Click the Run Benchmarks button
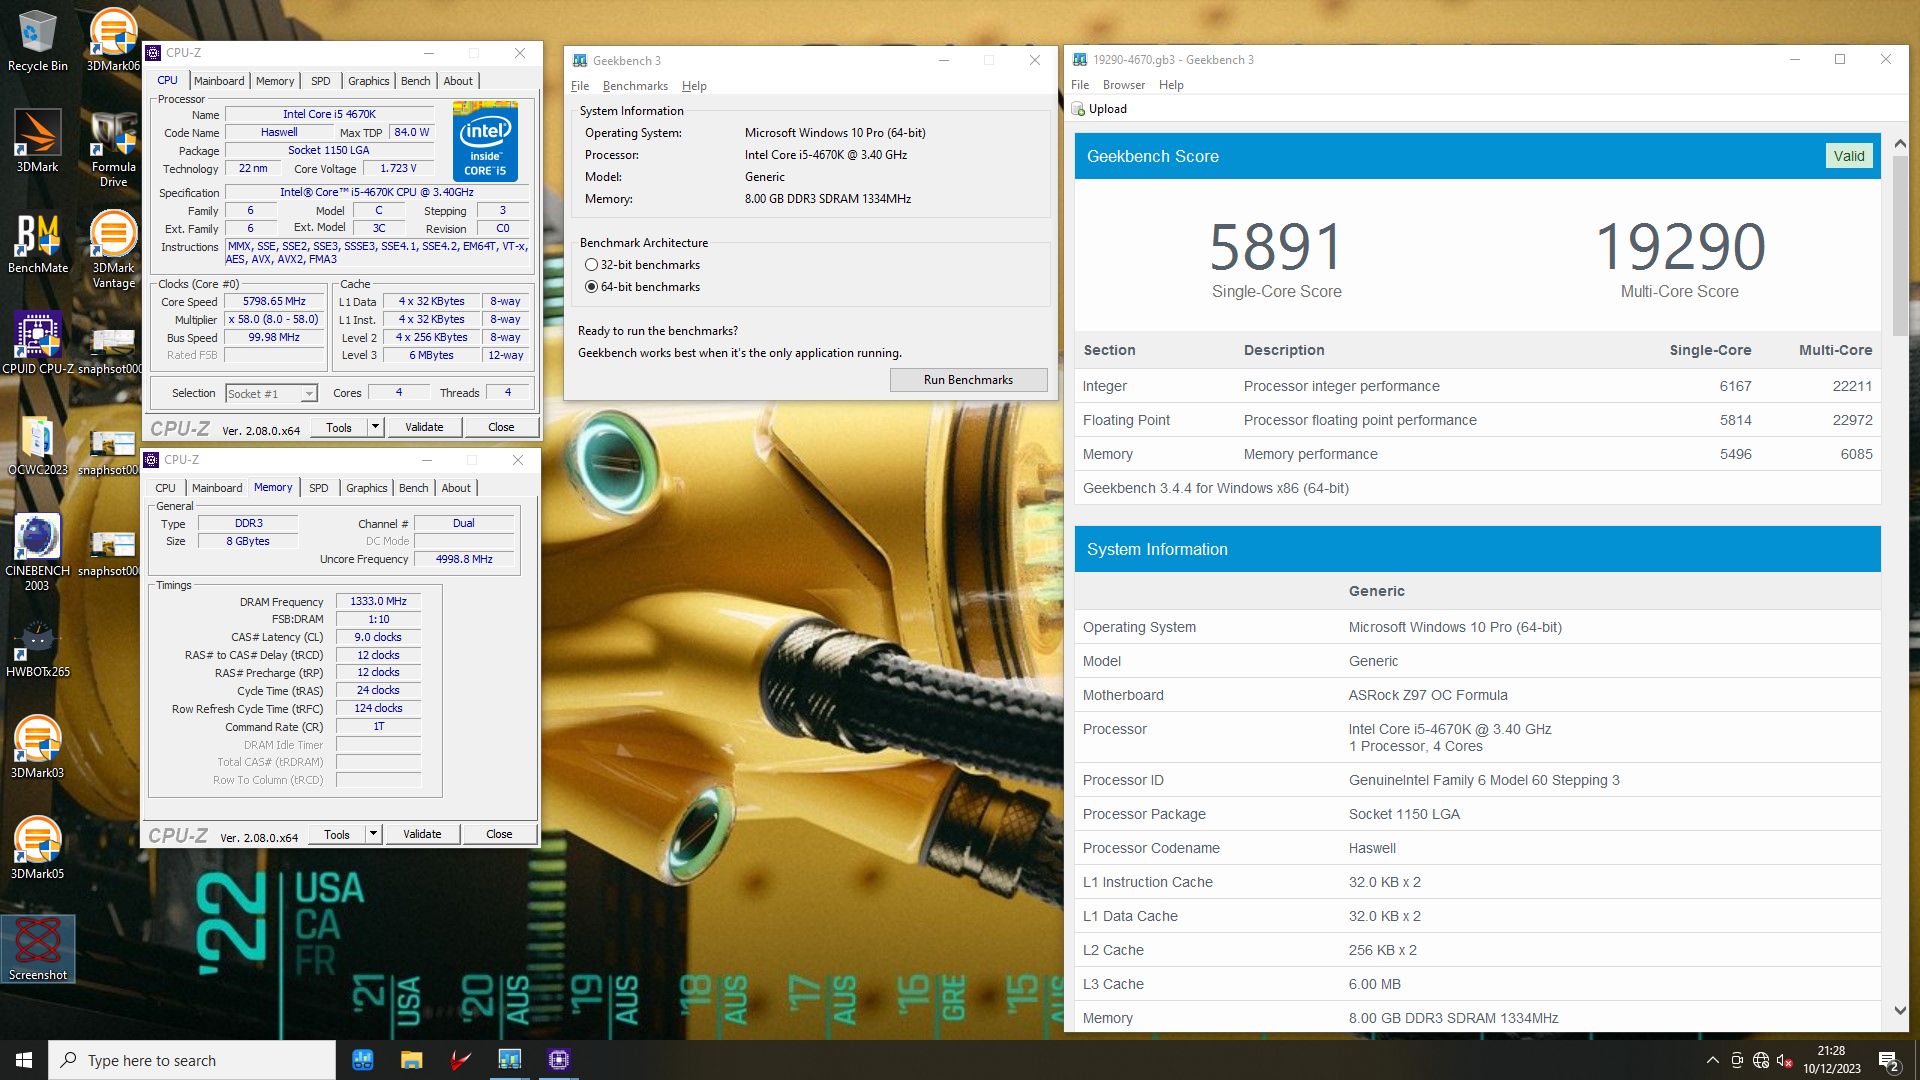1920x1080 pixels. coord(968,380)
